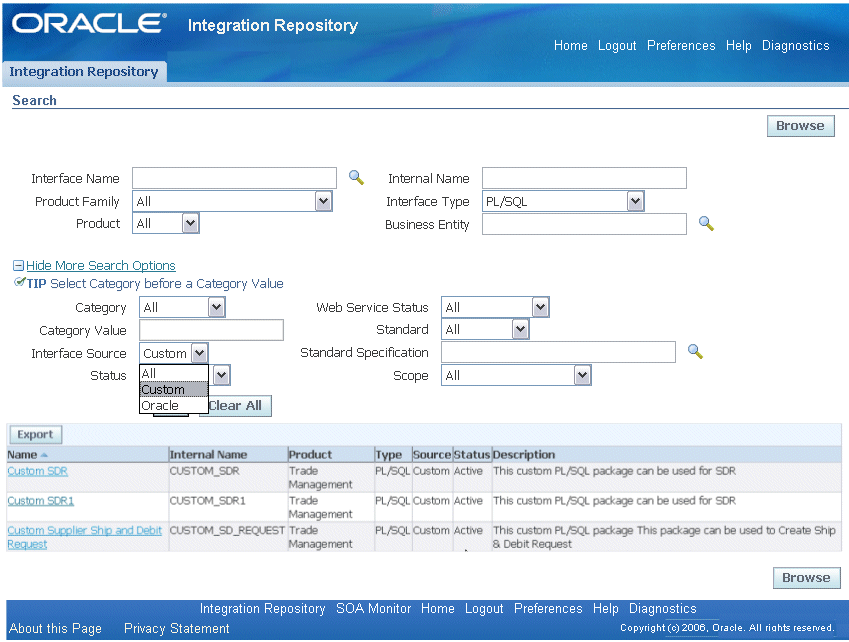Collapse the minus icon beside Hide More Search Options
The image size is (849, 642).
pyautogui.click(x=18, y=265)
